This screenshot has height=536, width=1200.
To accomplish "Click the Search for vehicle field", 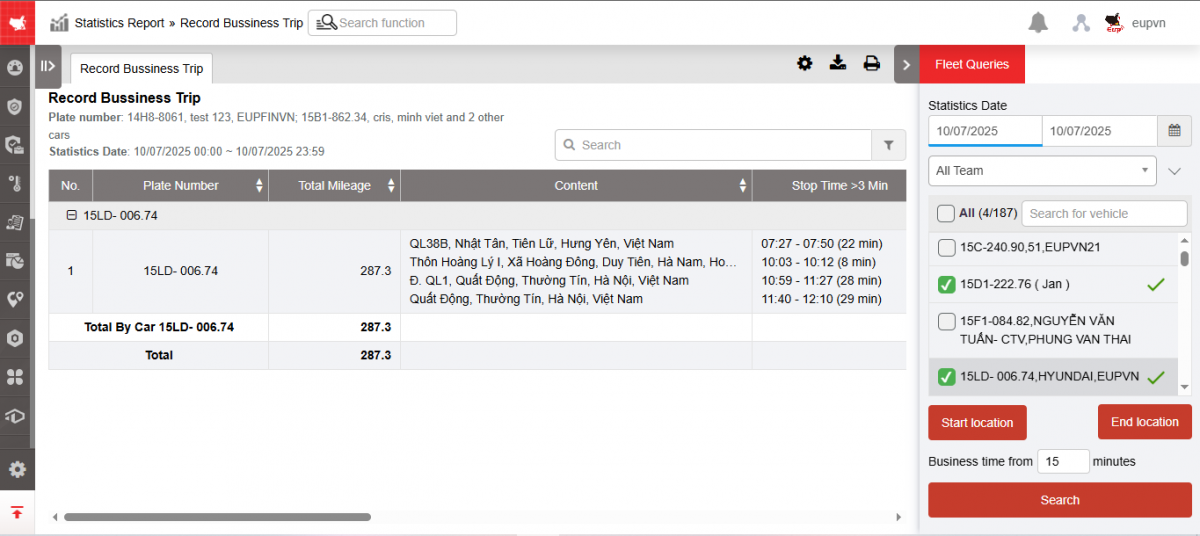I will 1103,213.
